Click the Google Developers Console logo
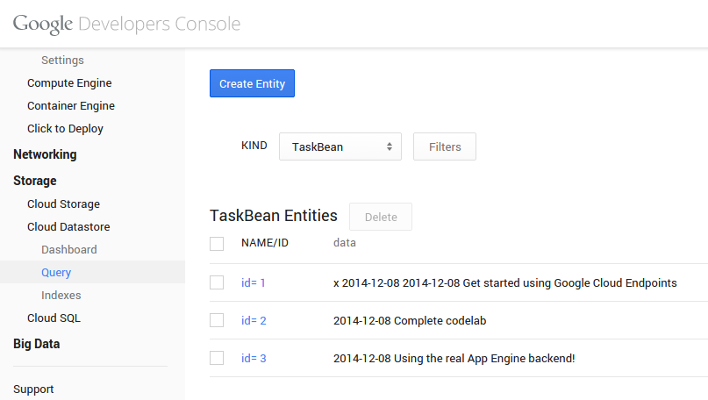The image size is (708, 400). [126, 24]
